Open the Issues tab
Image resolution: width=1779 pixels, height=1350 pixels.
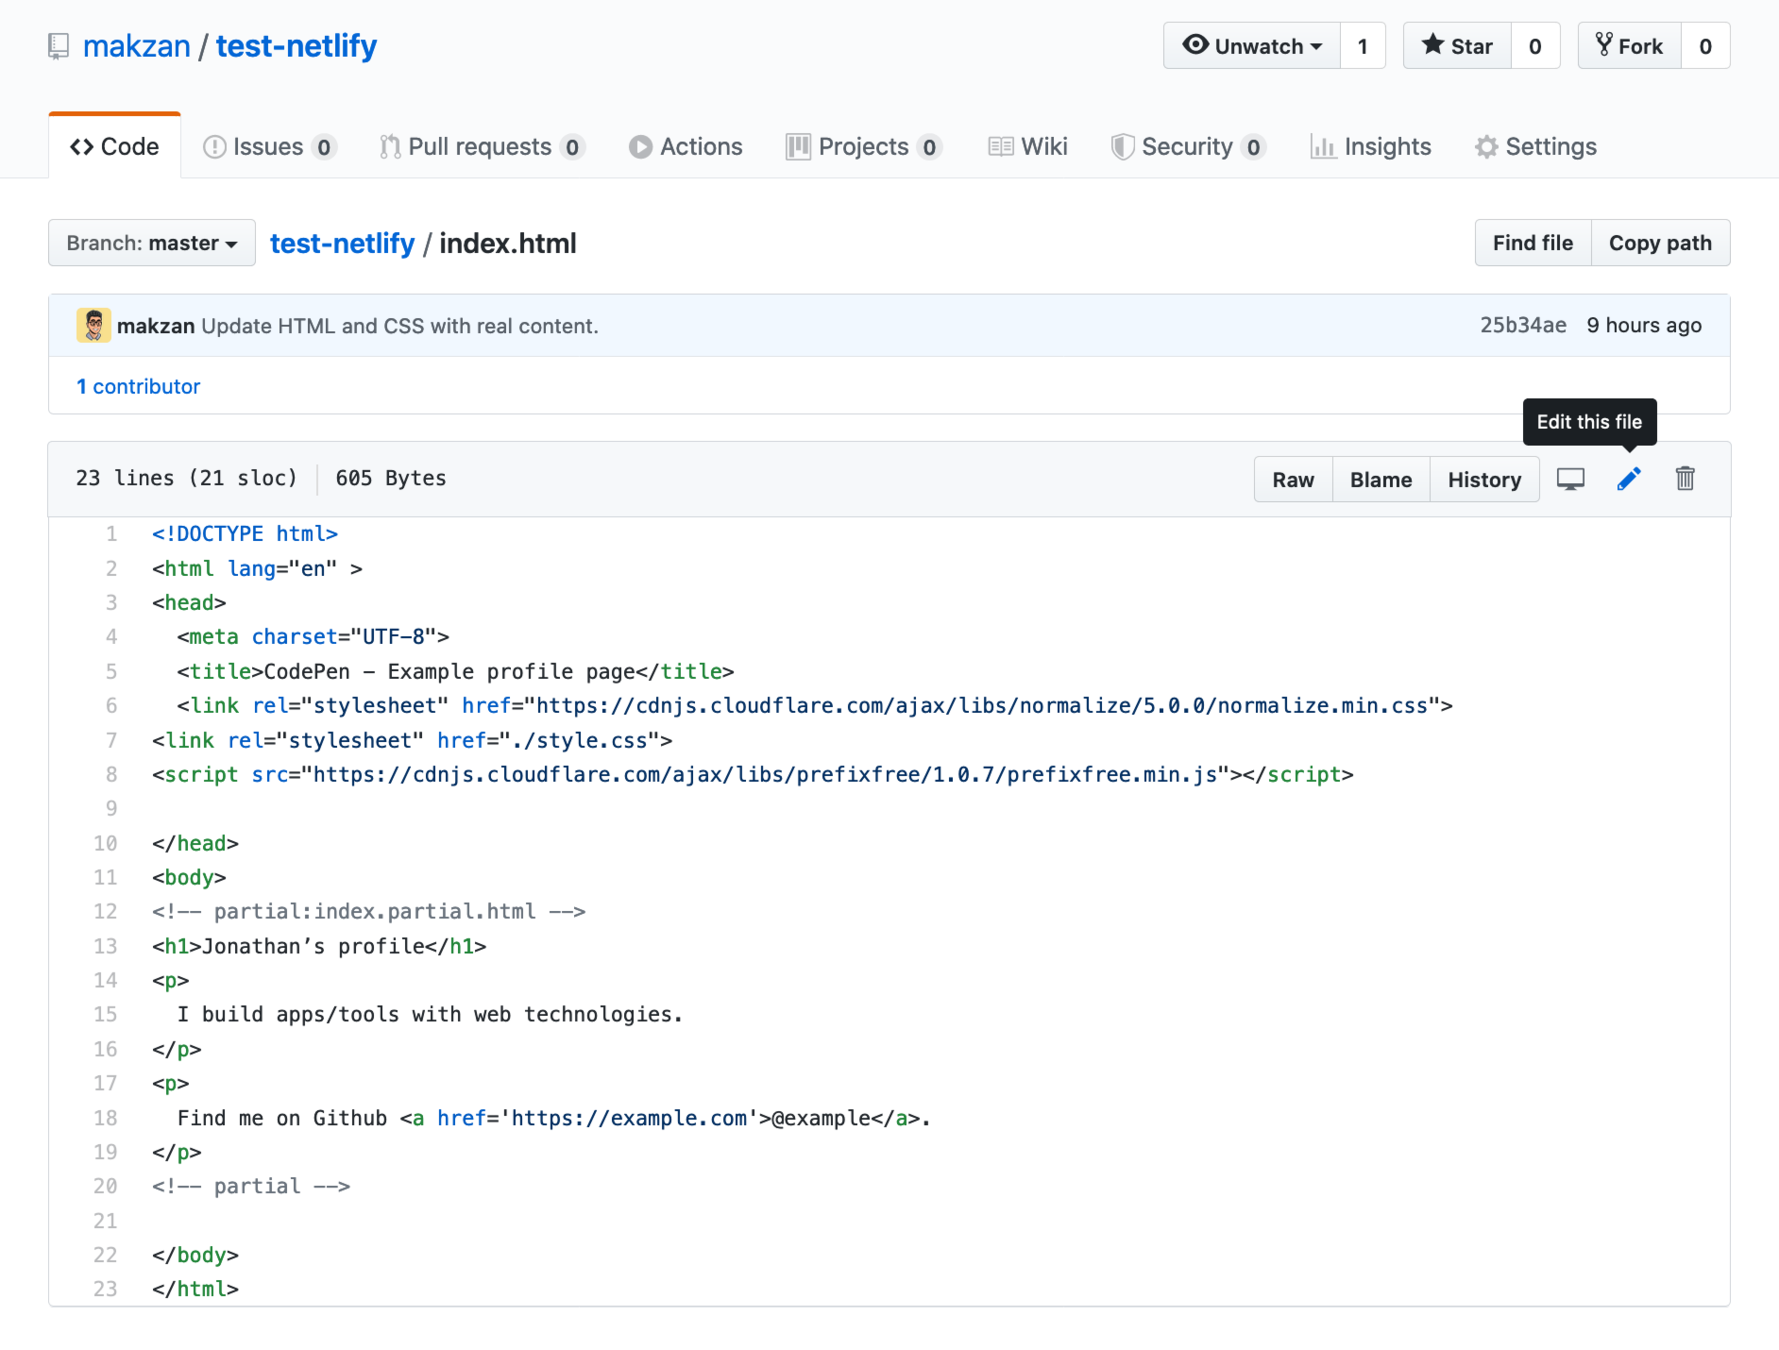[269, 147]
